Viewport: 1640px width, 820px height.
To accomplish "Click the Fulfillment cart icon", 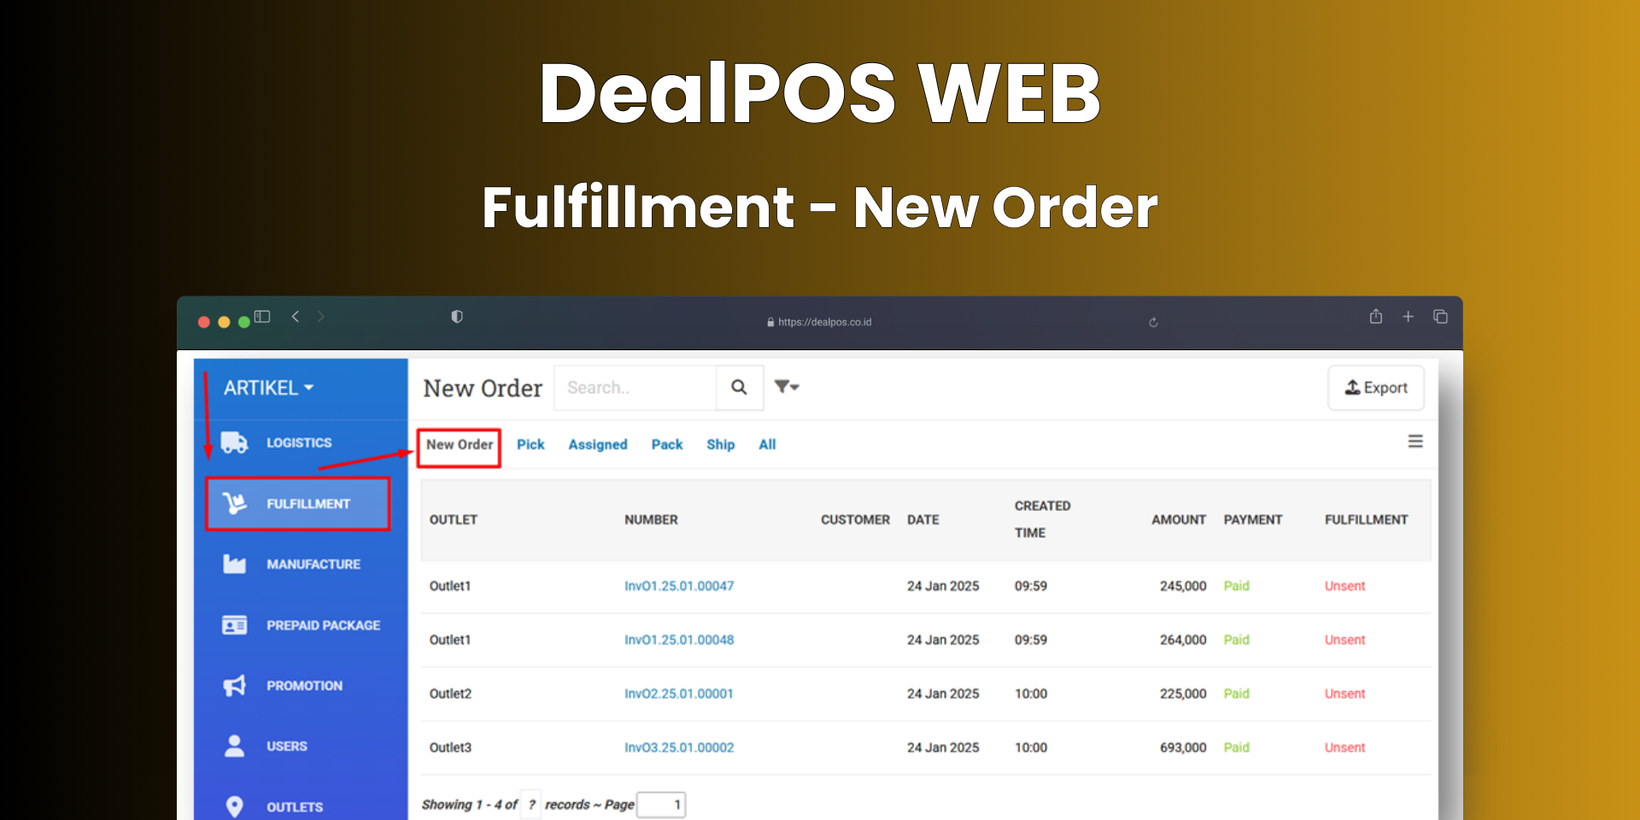I will coord(234,503).
